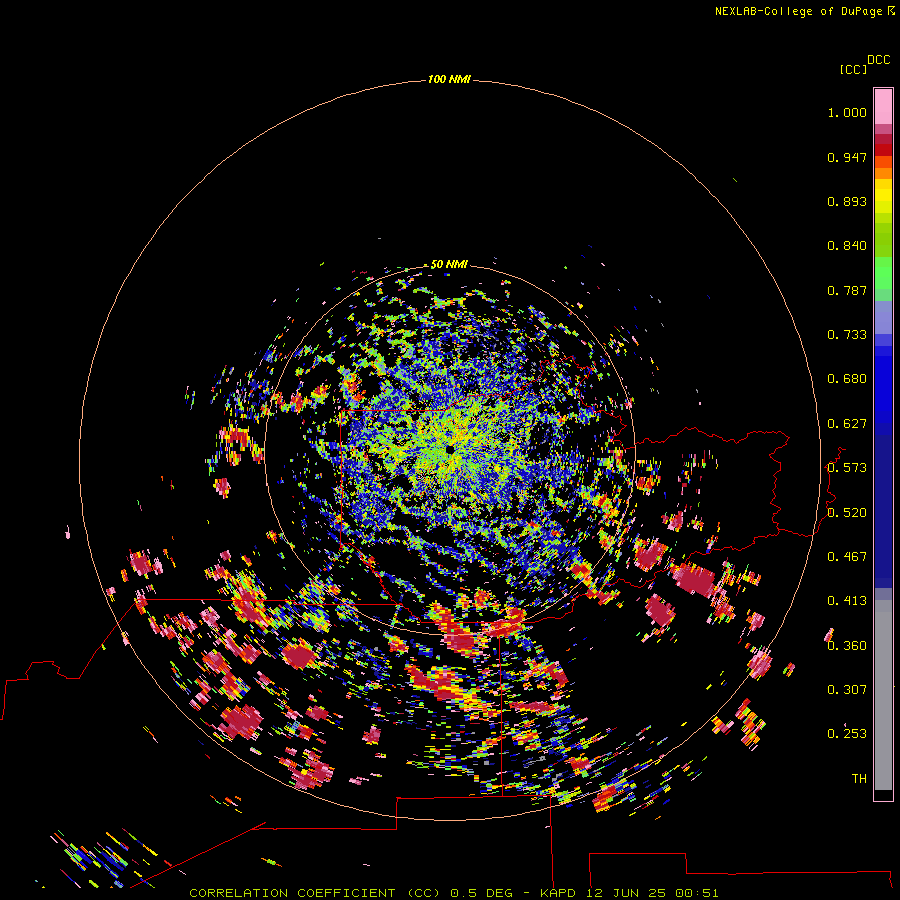The height and width of the screenshot is (900, 900).
Task: Click the radar site center black dot
Action: 451,449
